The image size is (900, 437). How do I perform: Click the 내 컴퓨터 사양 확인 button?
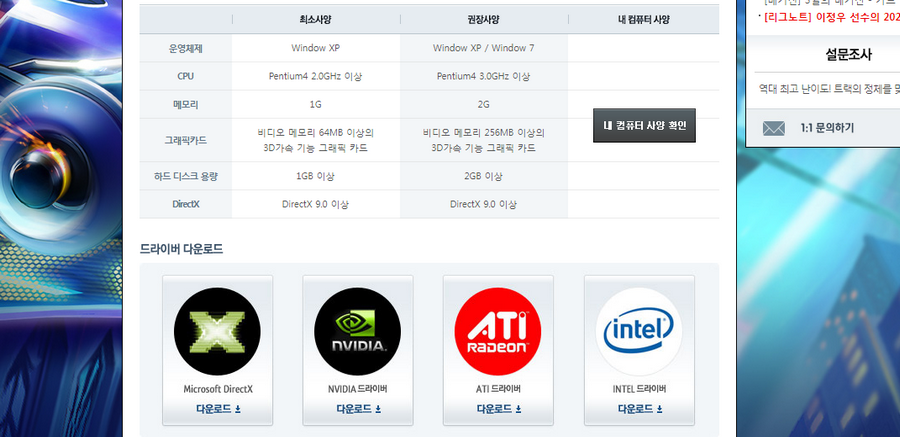[644, 125]
